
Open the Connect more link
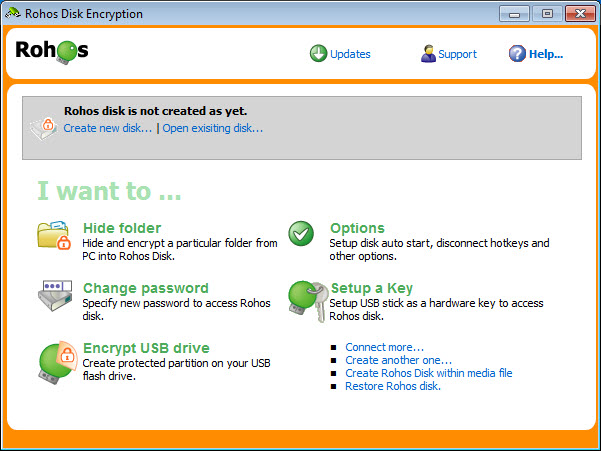[x=384, y=347]
